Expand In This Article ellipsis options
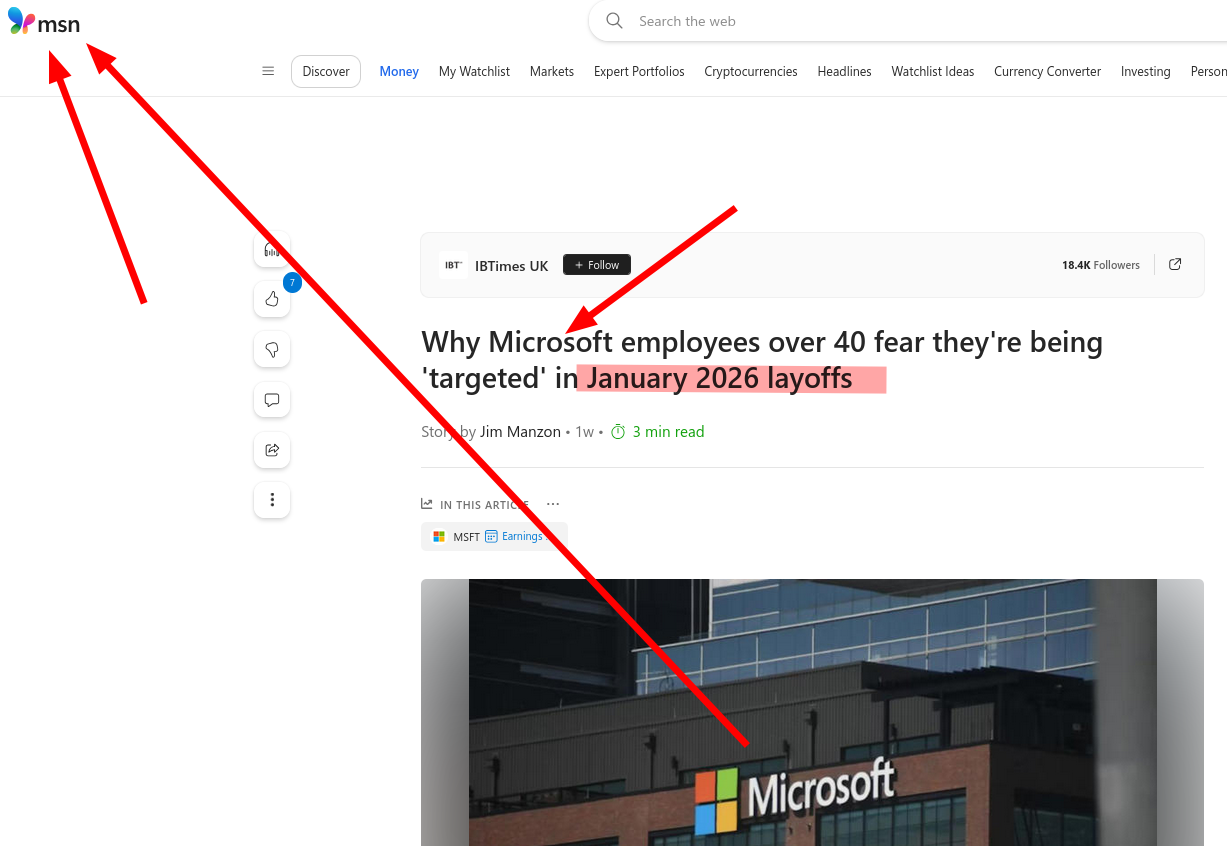1227x846 pixels. [553, 505]
